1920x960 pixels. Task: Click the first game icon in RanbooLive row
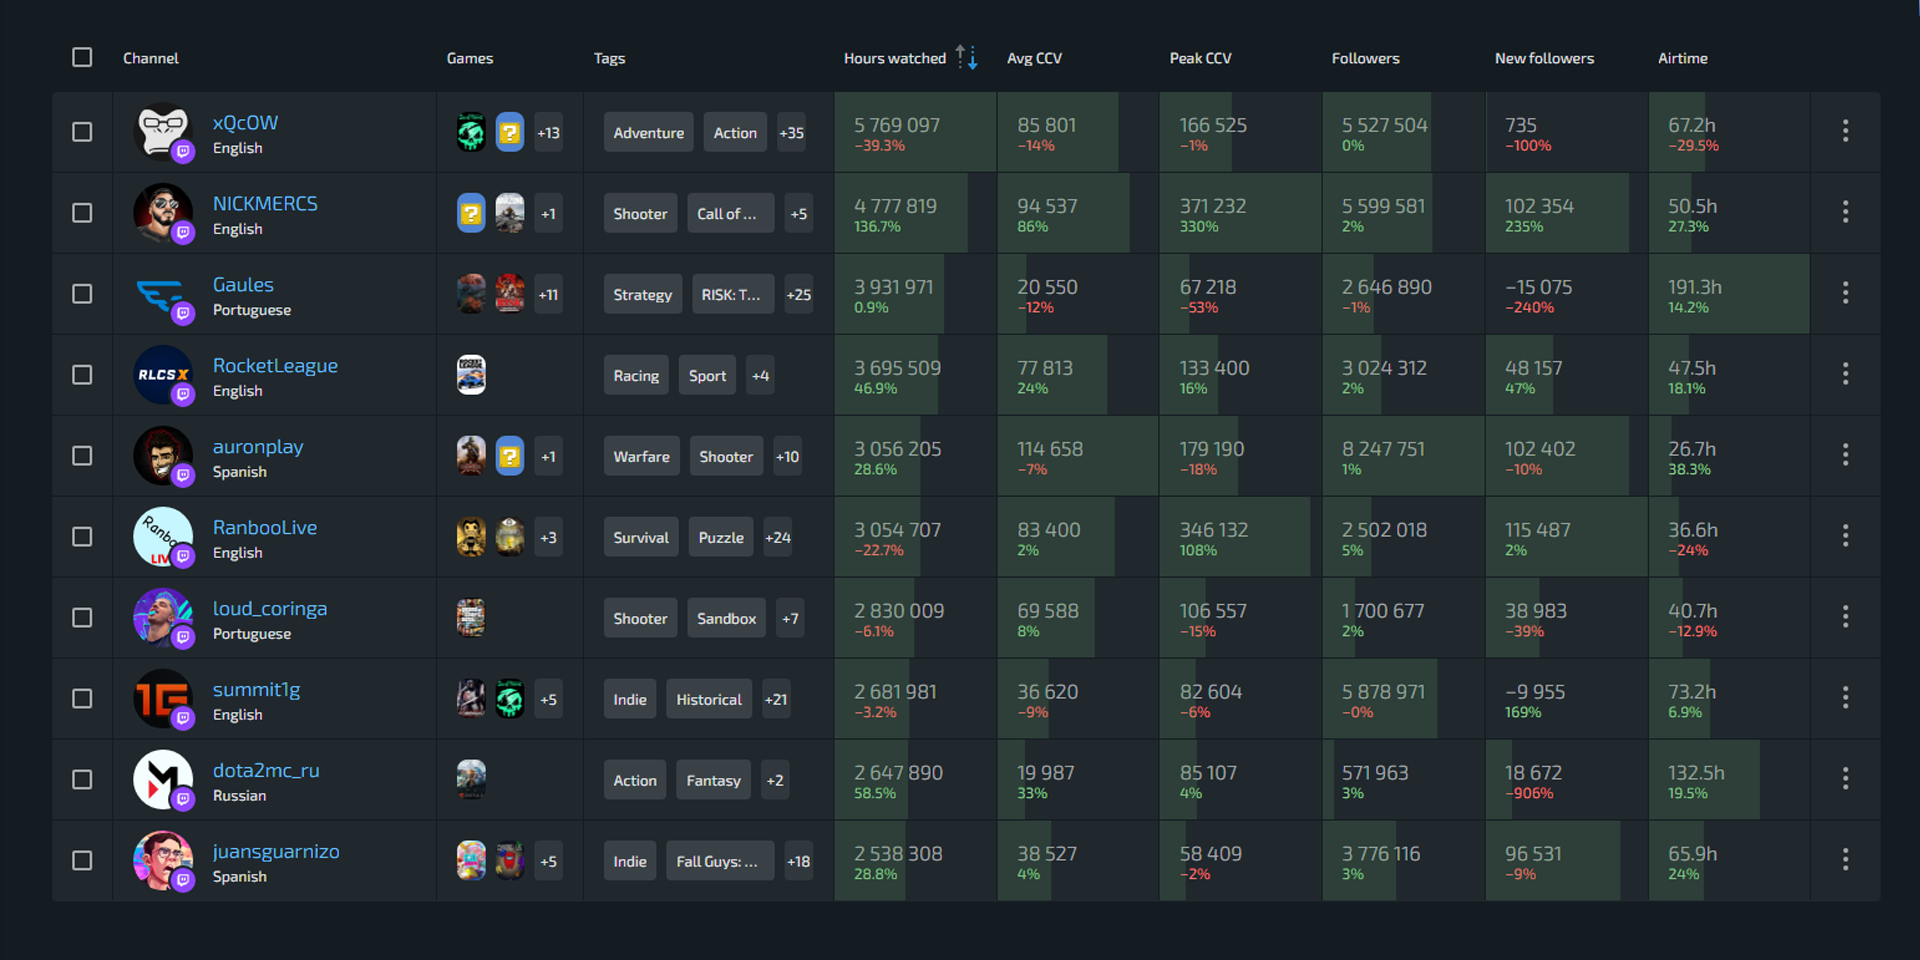point(471,537)
